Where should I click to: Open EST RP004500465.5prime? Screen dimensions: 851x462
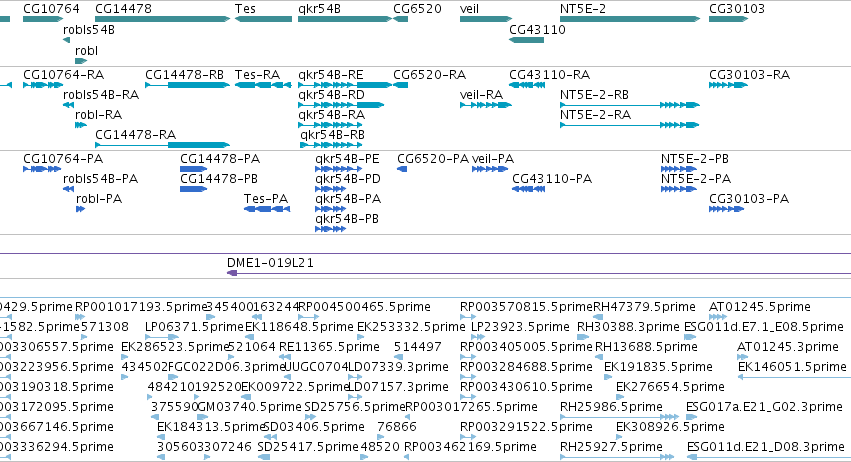pyautogui.click(x=309, y=317)
